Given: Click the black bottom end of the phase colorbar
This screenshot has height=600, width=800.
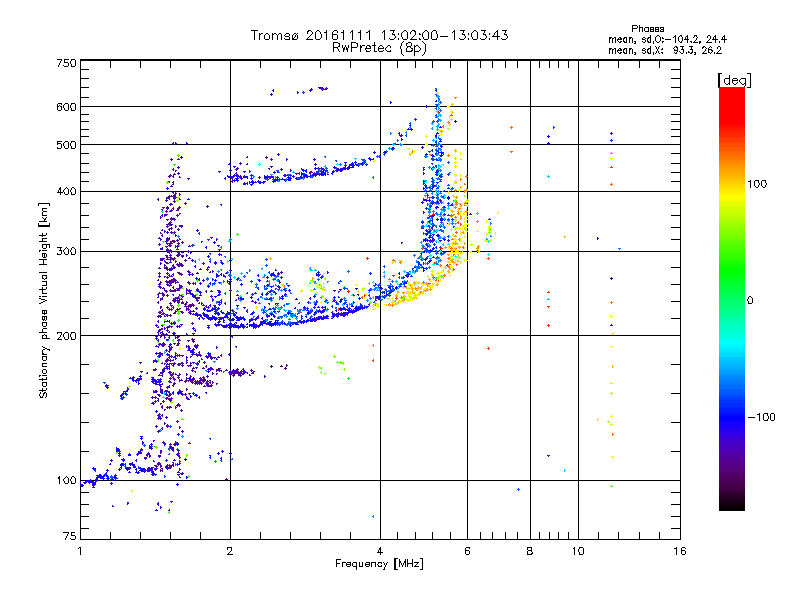Looking at the screenshot, I should [x=732, y=505].
